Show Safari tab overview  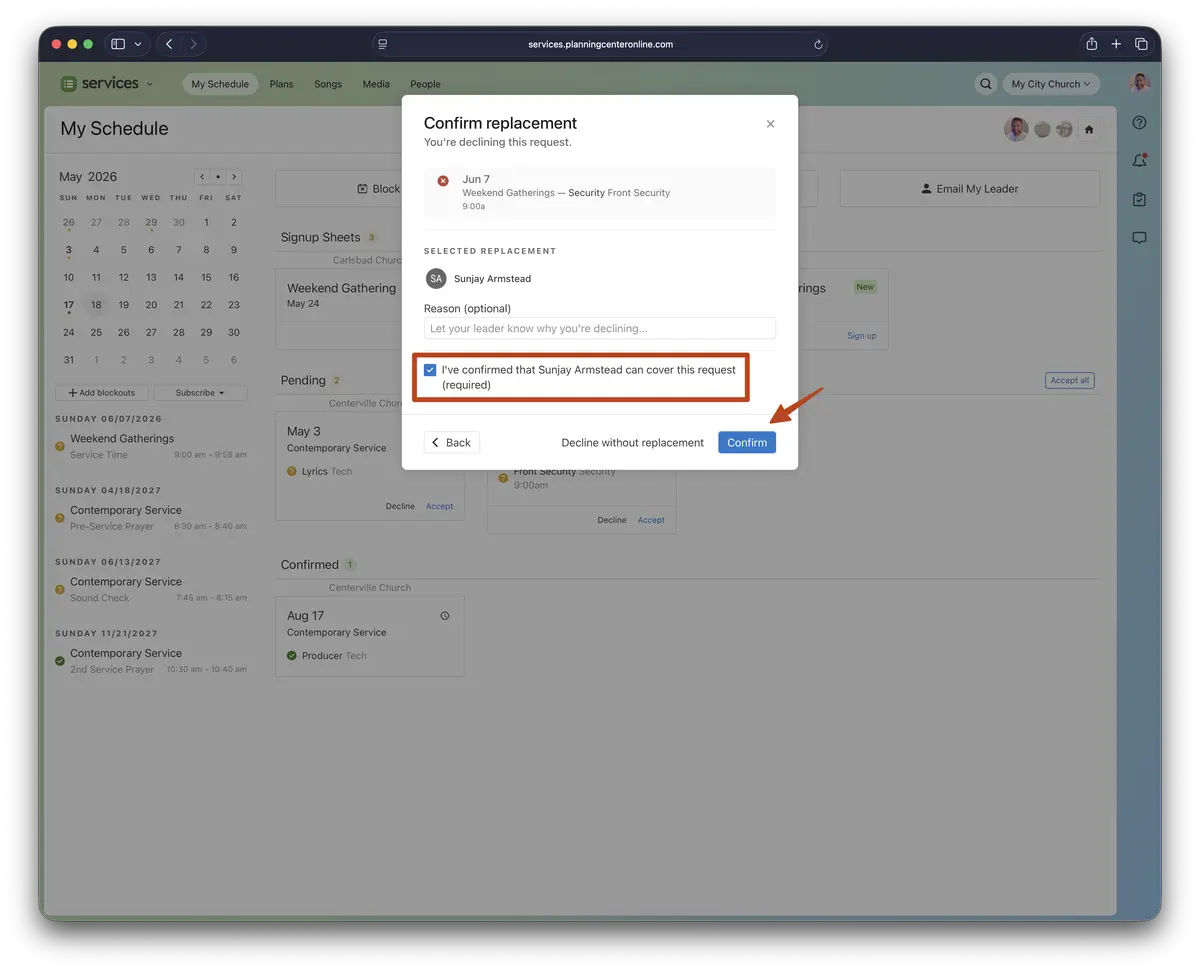(1141, 44)
